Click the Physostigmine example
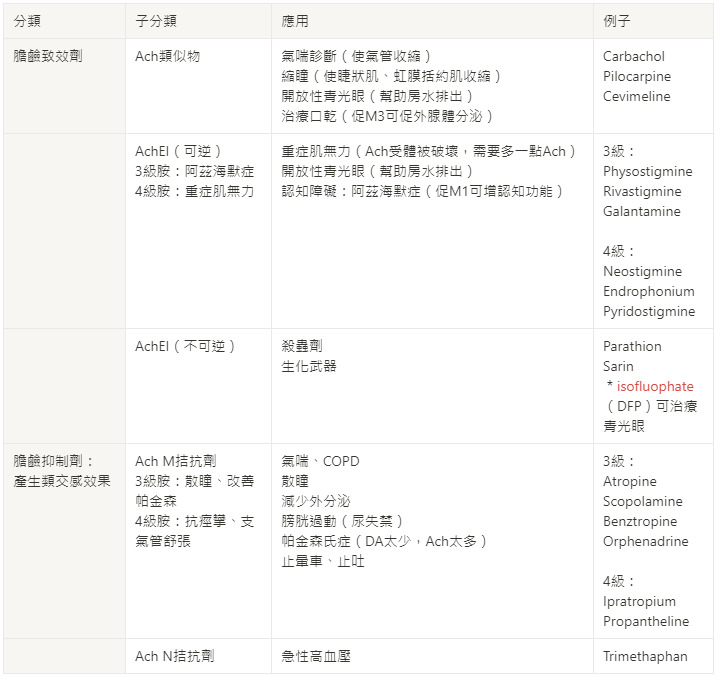 click(x=648, y=171)
